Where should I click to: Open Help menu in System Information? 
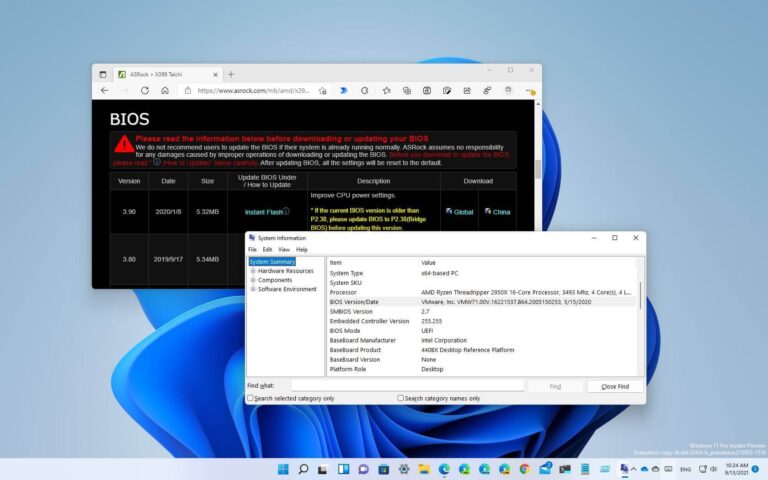[x=302, y=249]
